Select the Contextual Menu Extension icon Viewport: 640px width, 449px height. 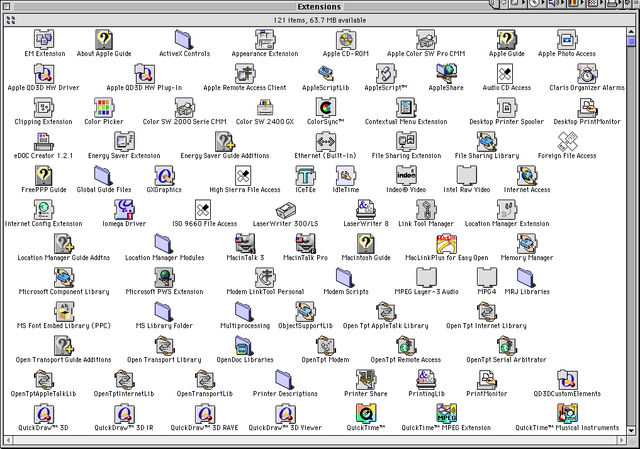[406, 107]
